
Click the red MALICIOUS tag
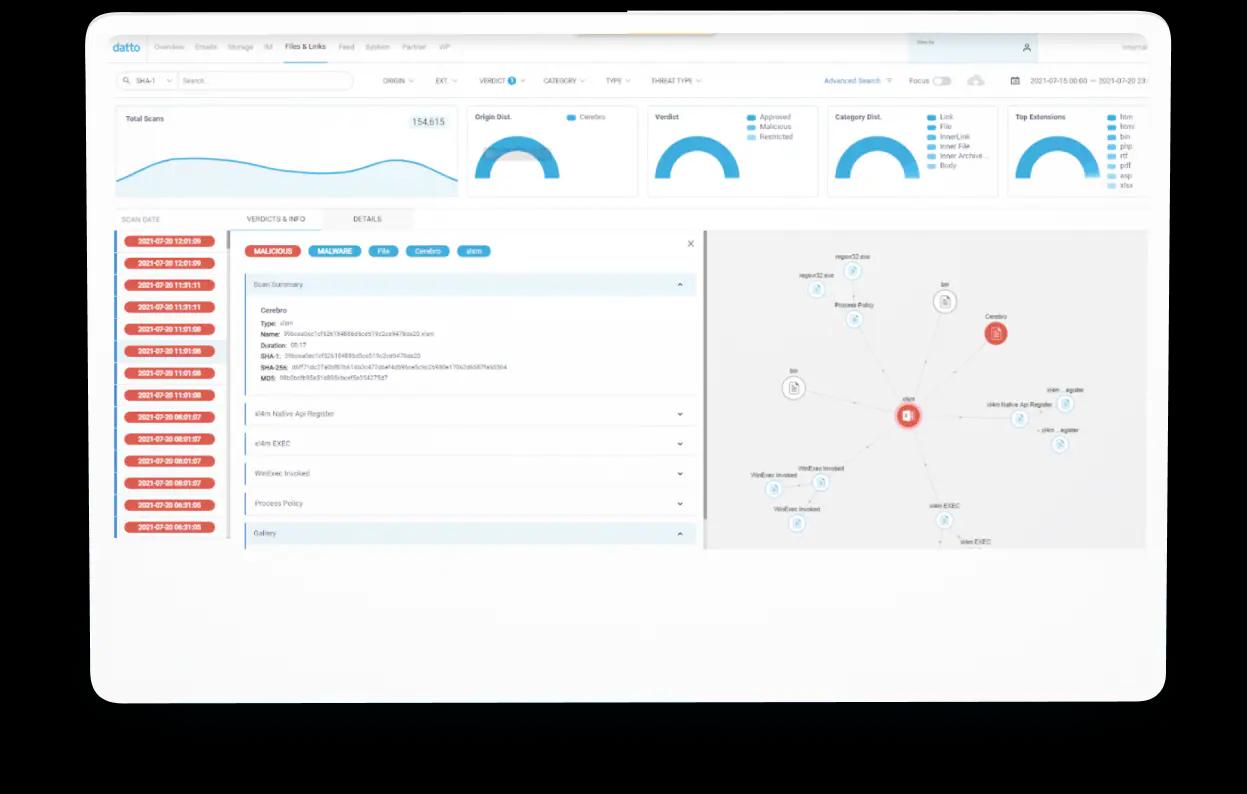pyautogui.click(x=273, y=251)
